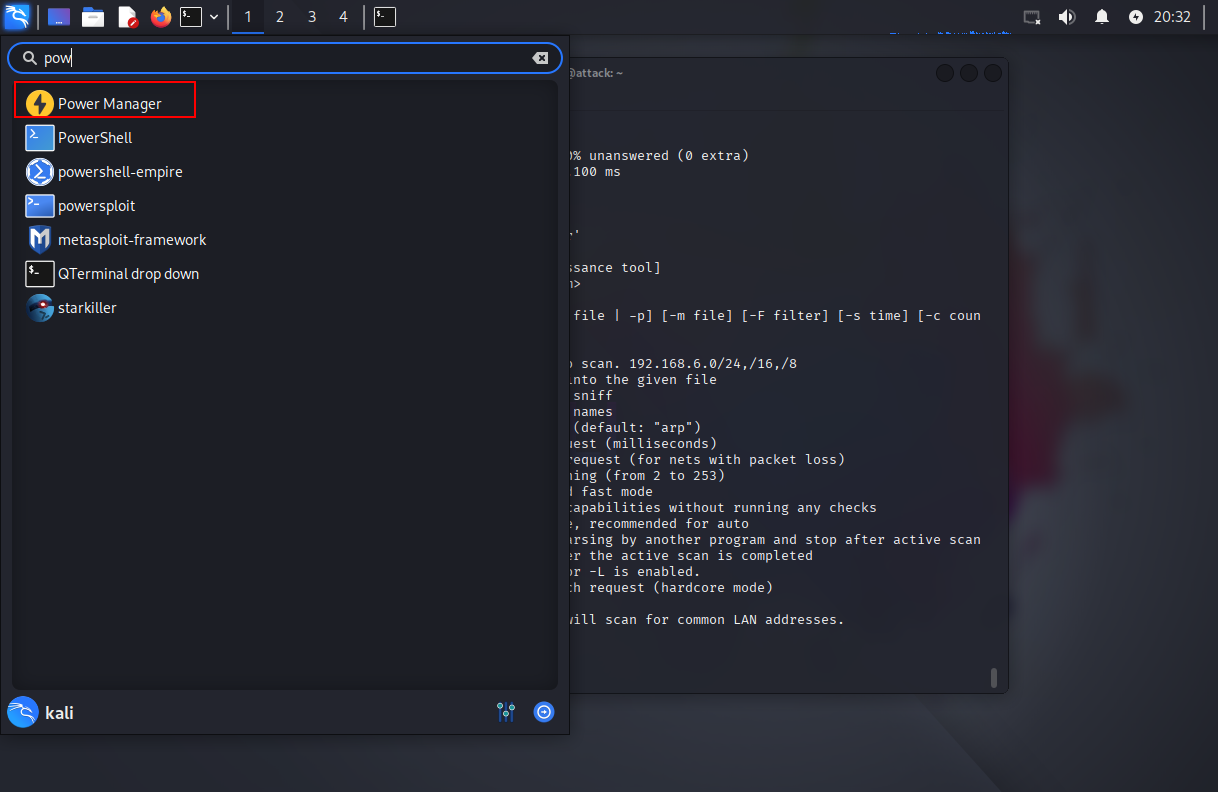
Task: Click middle round button in terminal titlebar
Action: pyautogui.click(x=969, y=73)
